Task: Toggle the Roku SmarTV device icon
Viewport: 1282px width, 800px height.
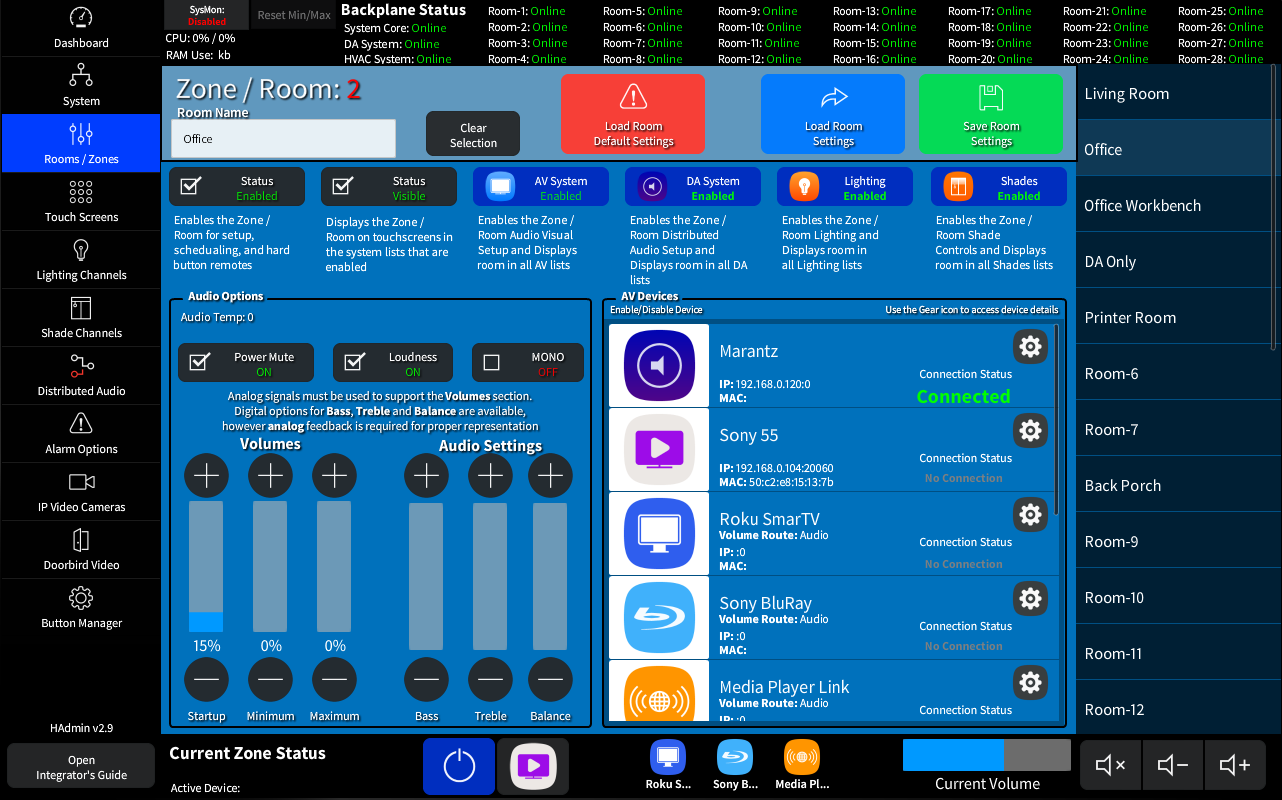Action: (659, 533)
